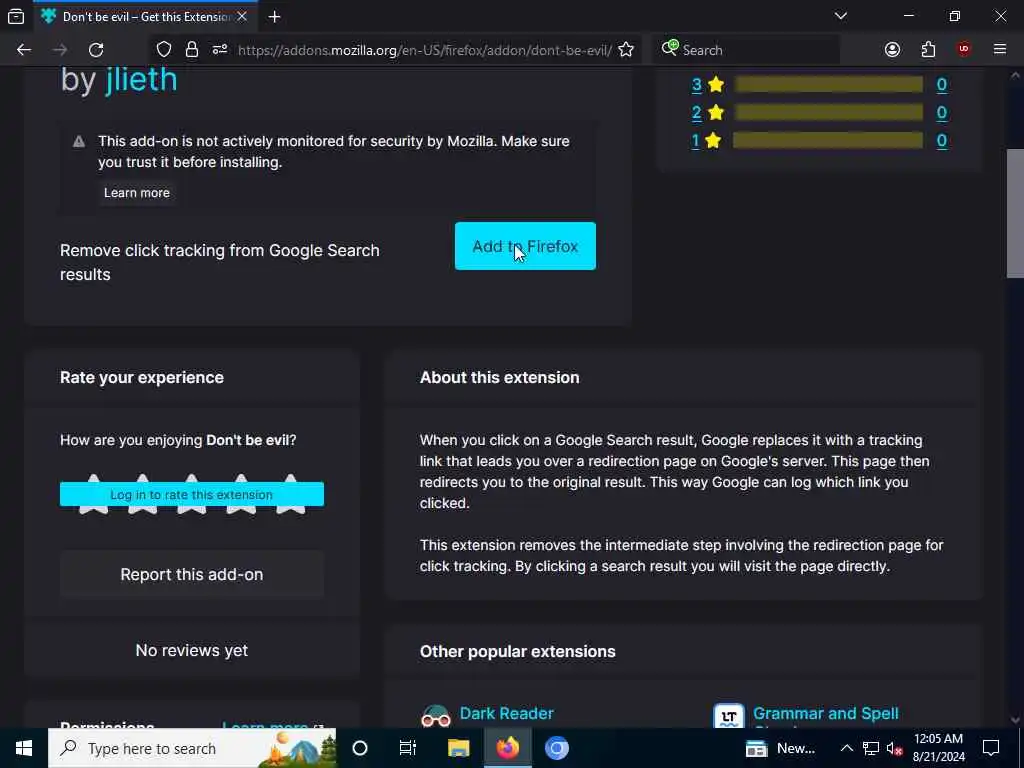Open the News widget on taskbar
This screenshot has width=1024, height=768.
[780, 748]
